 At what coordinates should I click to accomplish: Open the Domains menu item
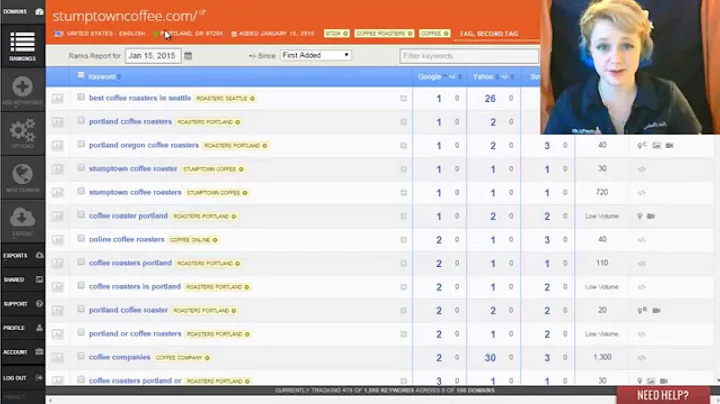pyautogui.click(x=22, y=11)
